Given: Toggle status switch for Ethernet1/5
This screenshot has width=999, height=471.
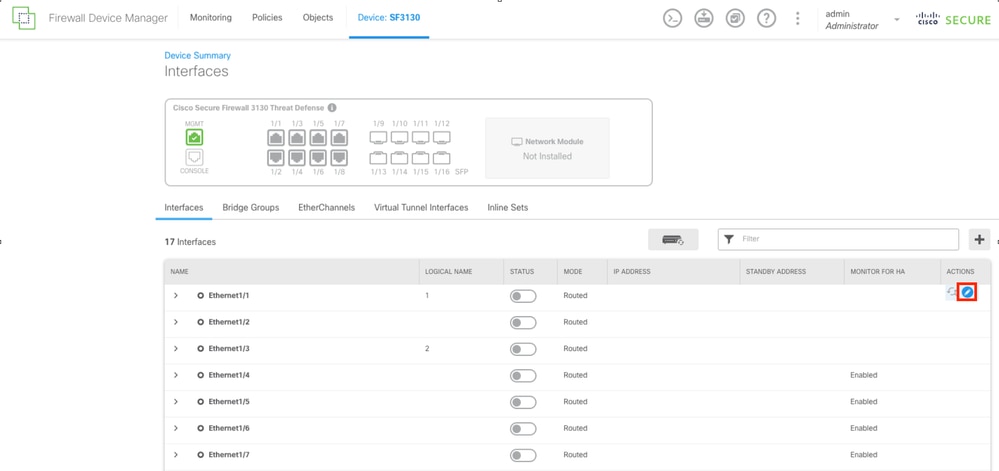Looking at the screenshot, I should (523, 402).
